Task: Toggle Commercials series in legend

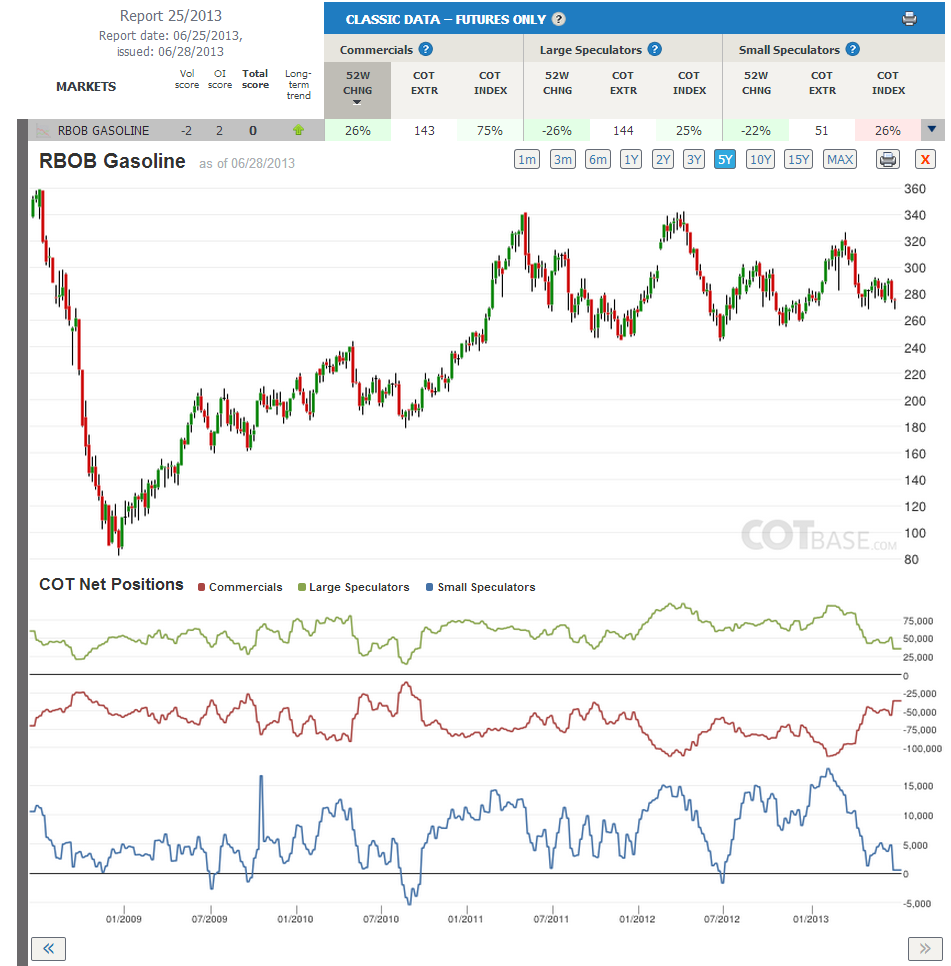Action: pyautogui.click(x=240, y=587)
